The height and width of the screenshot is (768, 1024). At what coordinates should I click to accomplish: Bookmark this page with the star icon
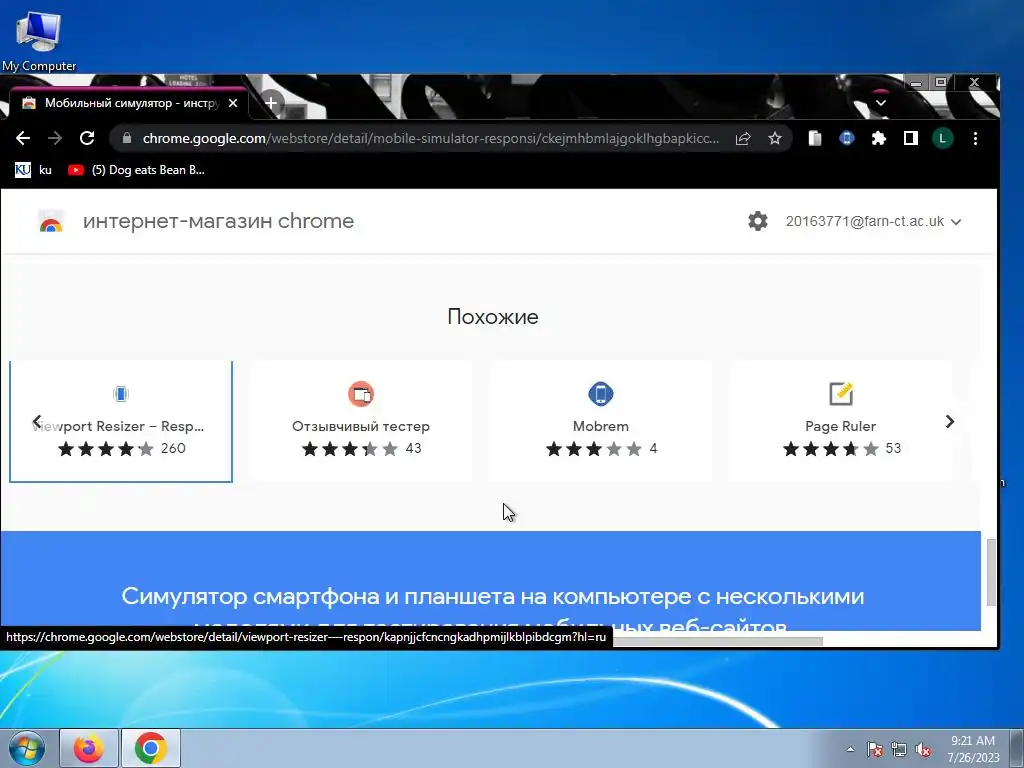775,138
